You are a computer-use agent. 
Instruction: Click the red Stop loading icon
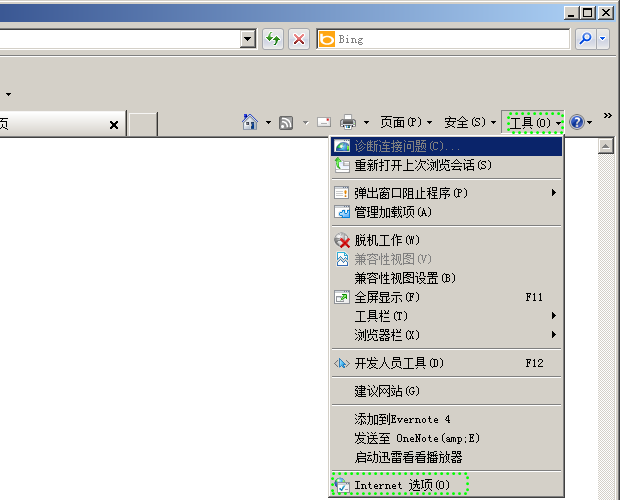[299, 39]
